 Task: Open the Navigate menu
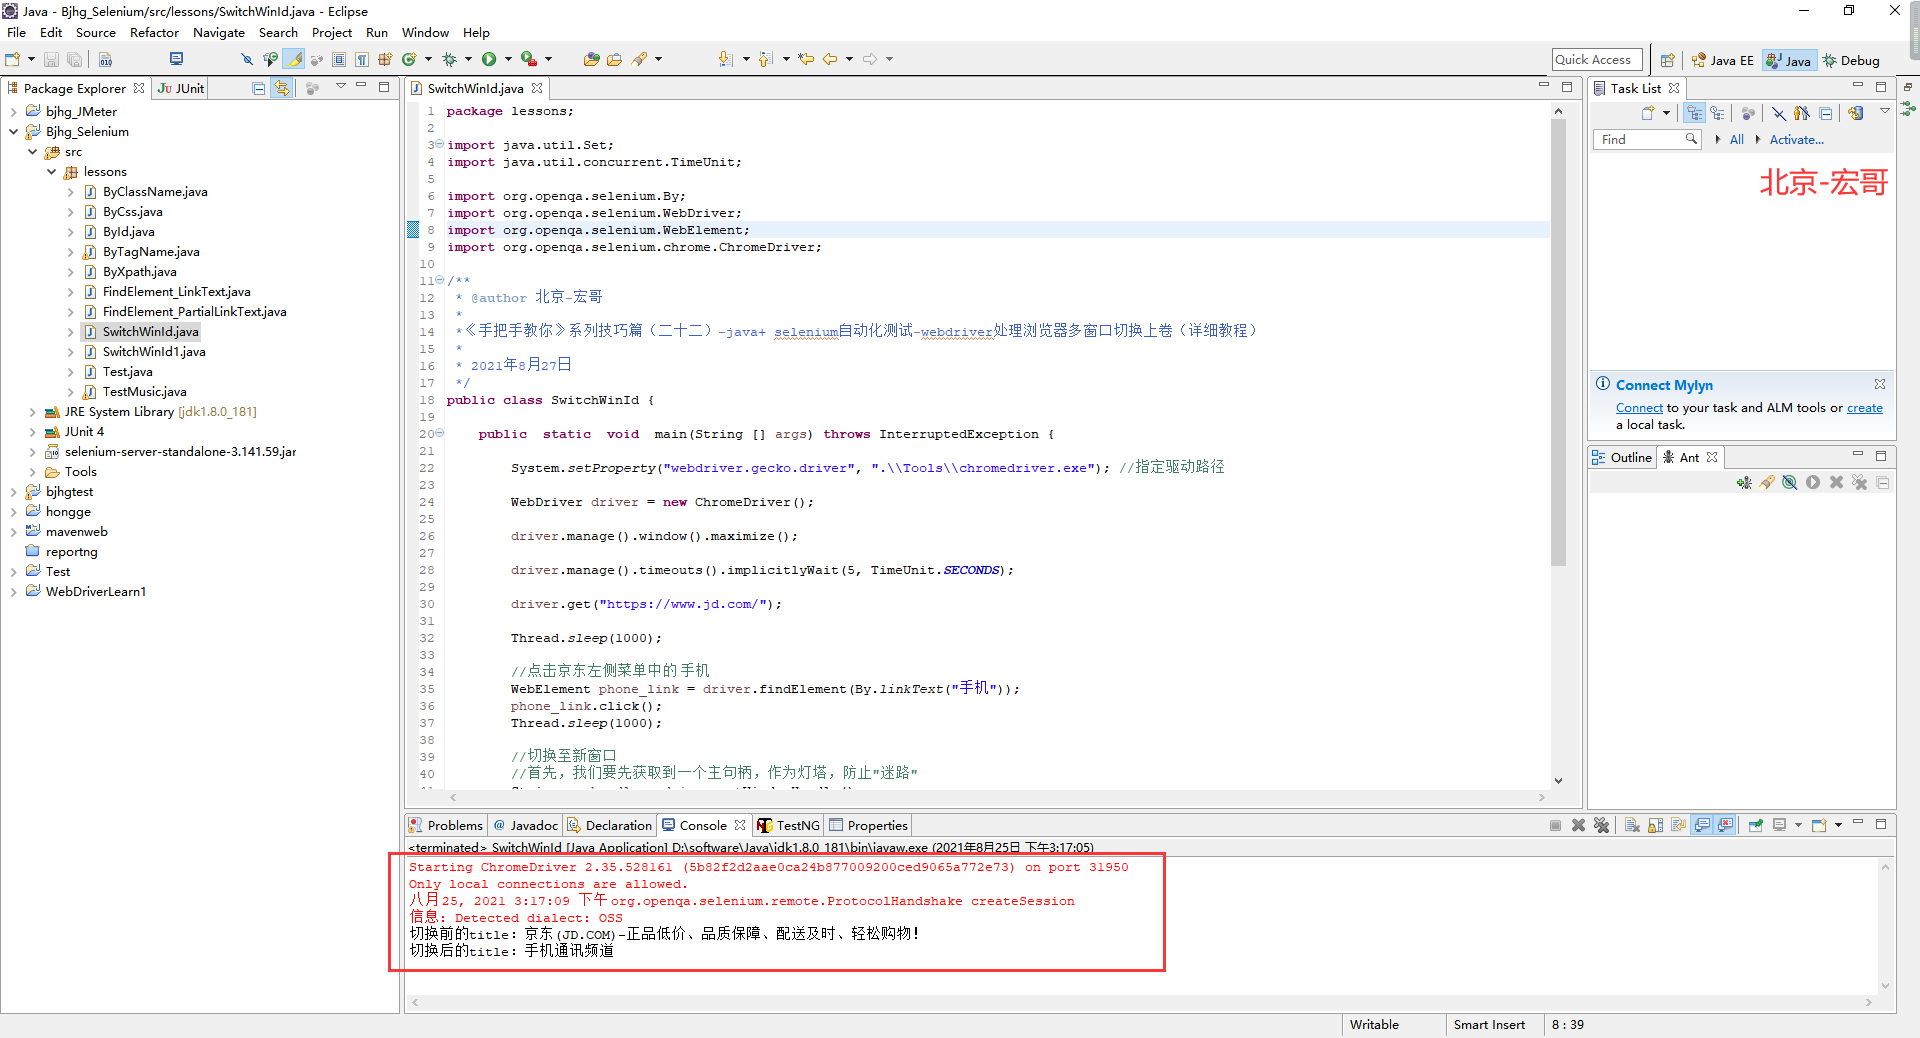pyautogui.click(x=218, y=33)
